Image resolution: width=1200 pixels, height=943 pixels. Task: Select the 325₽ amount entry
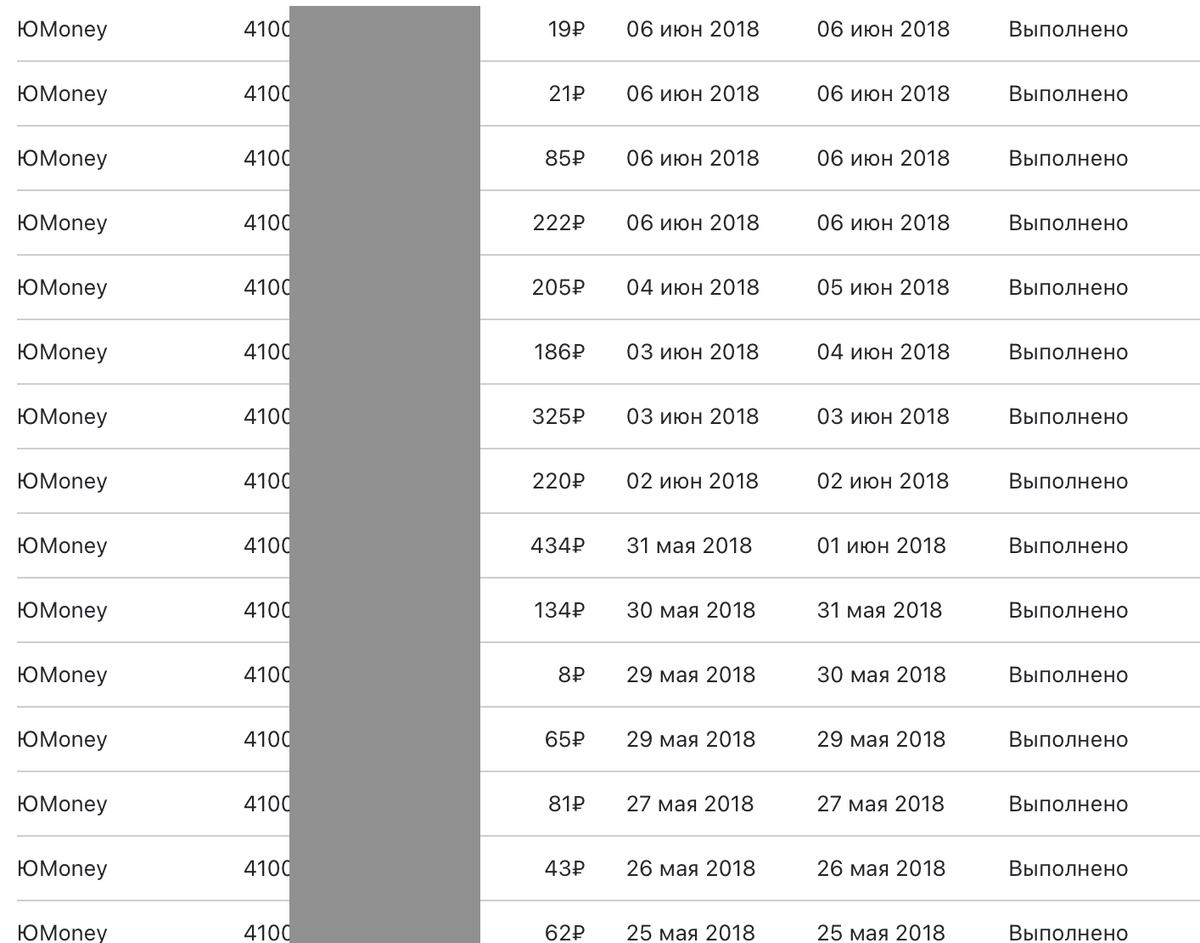point(558,417)
